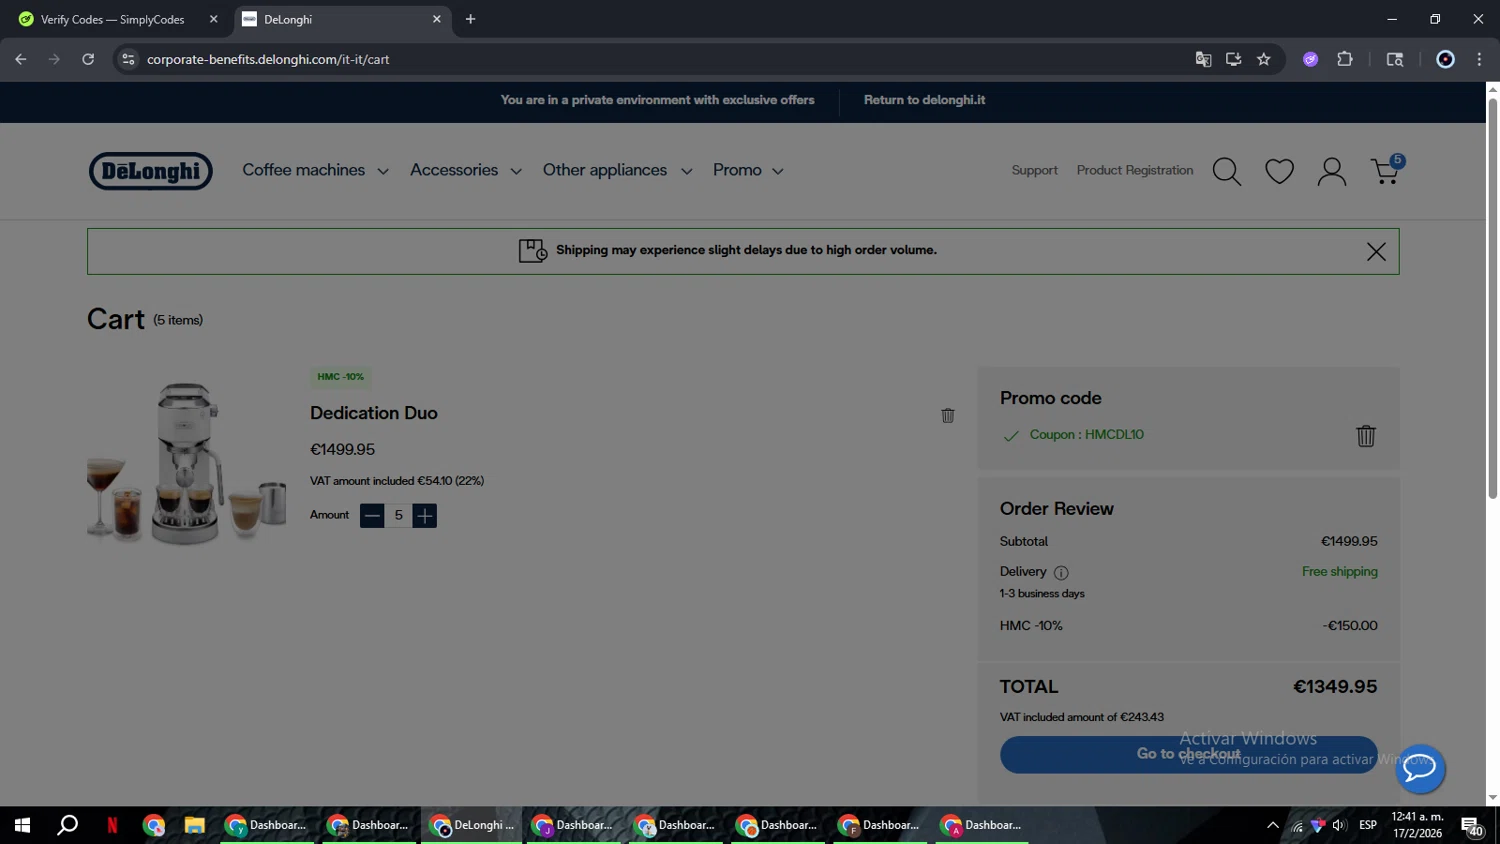Click the page vertical scrollbar
This screenshot has width=1500, height=844.
click(1492, 298)
